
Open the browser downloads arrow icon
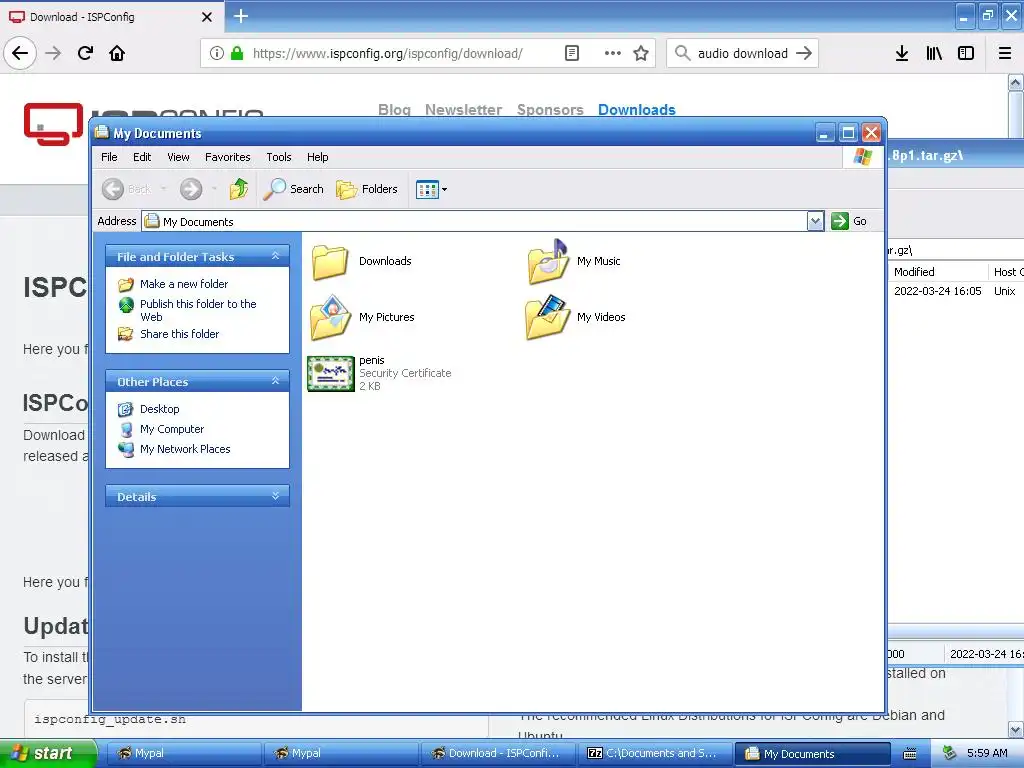[x=902, y=54]
